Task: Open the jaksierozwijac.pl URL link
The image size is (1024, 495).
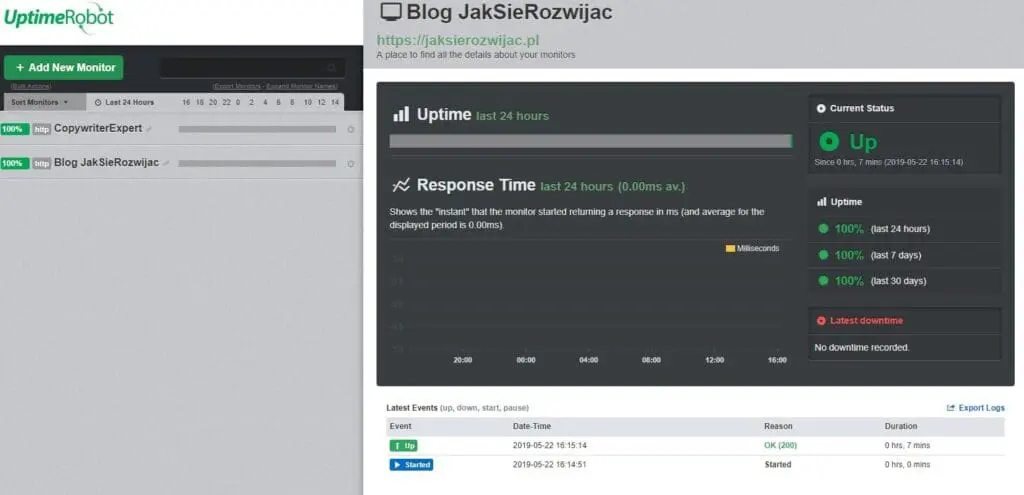Action: [458, 40]
